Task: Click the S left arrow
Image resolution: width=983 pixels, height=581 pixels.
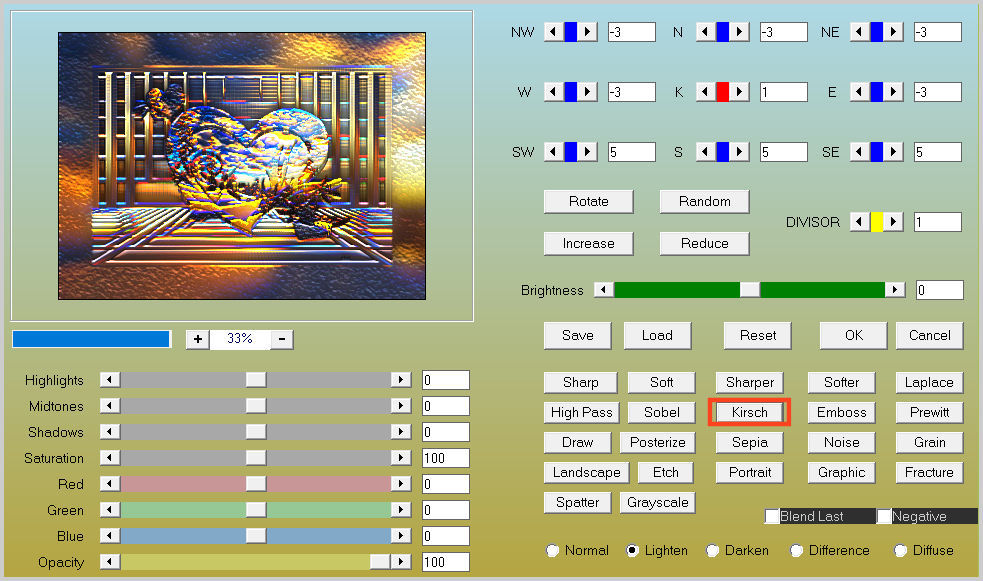Action: tap(705, 152)
